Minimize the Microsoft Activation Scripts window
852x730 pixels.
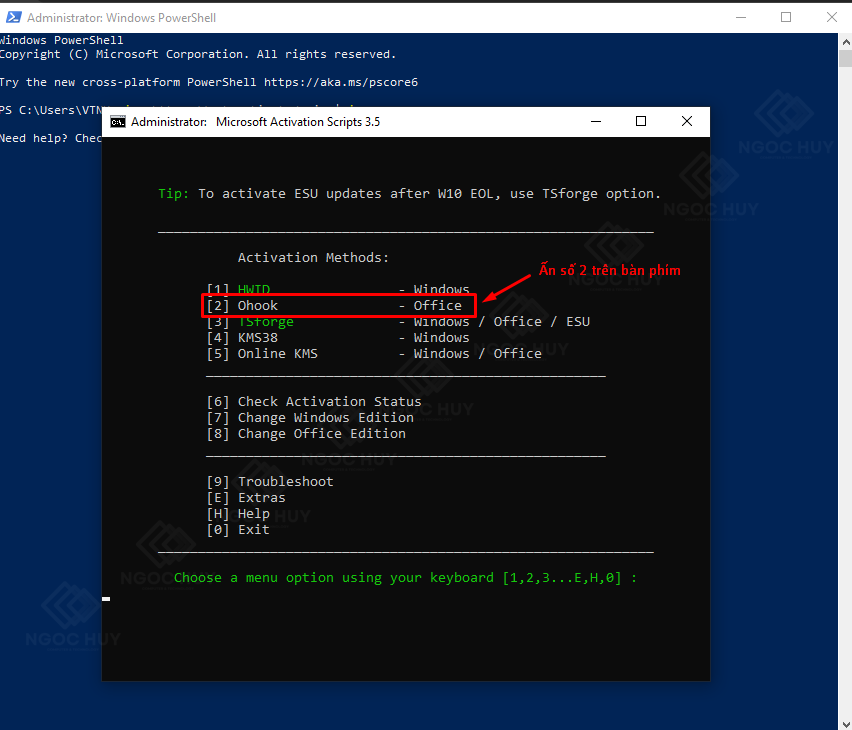(596, 121)
